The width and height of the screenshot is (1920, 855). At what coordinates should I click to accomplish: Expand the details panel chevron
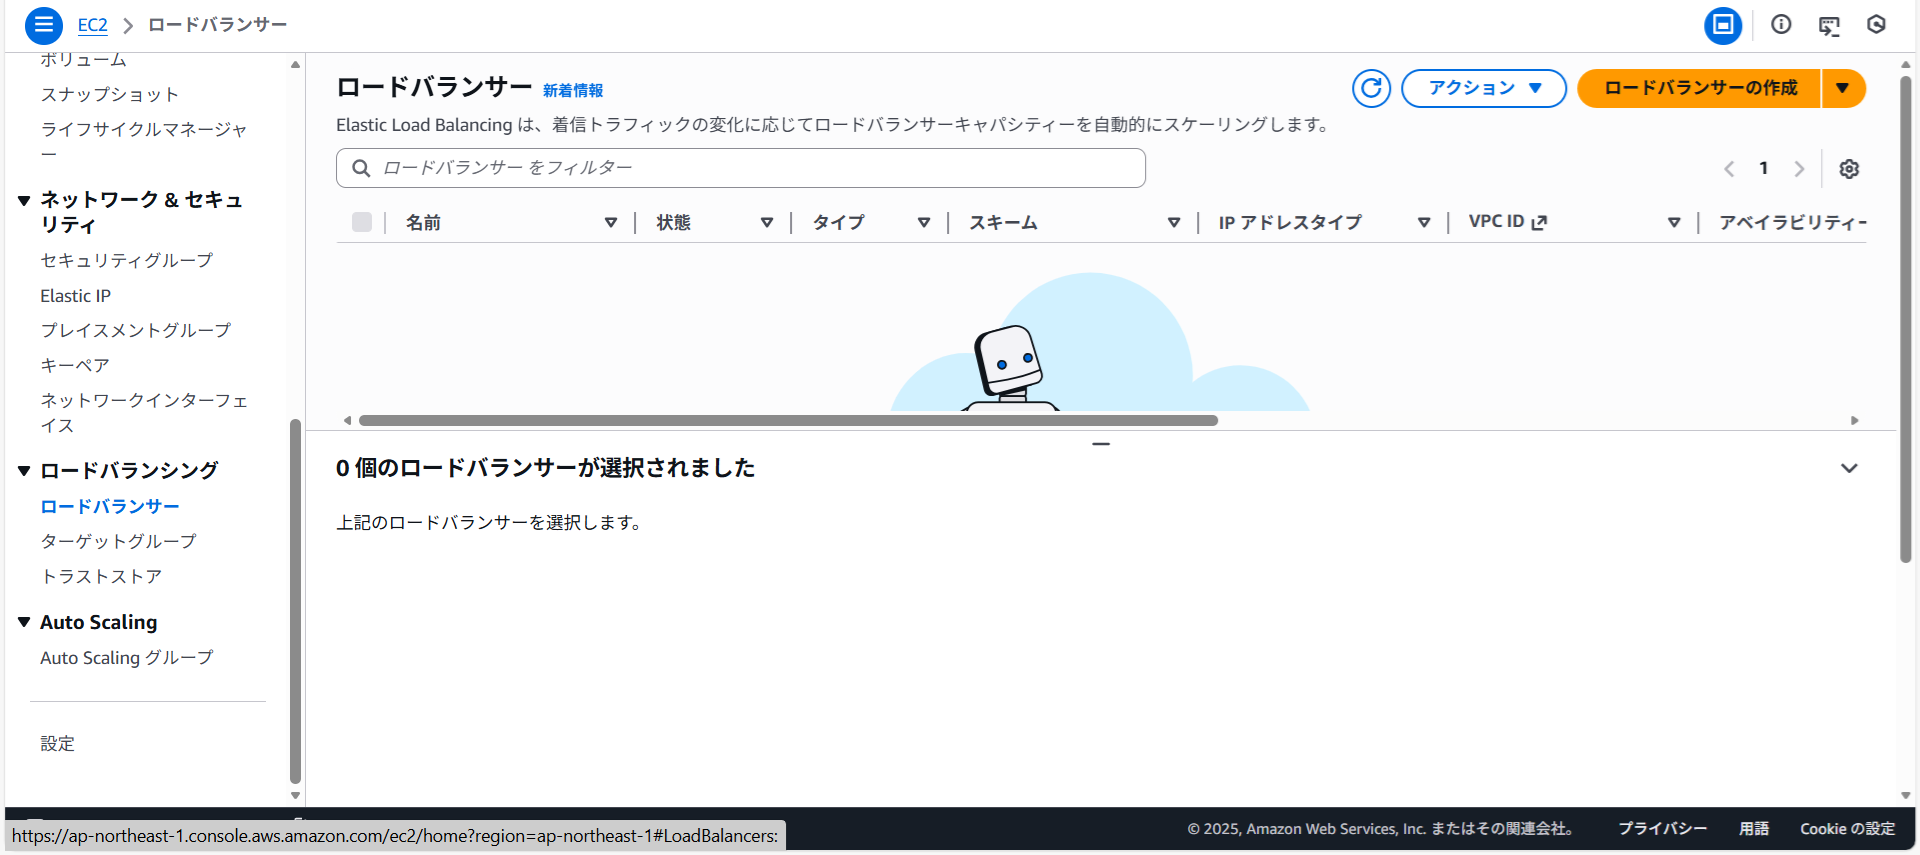tap(1849, 468)
